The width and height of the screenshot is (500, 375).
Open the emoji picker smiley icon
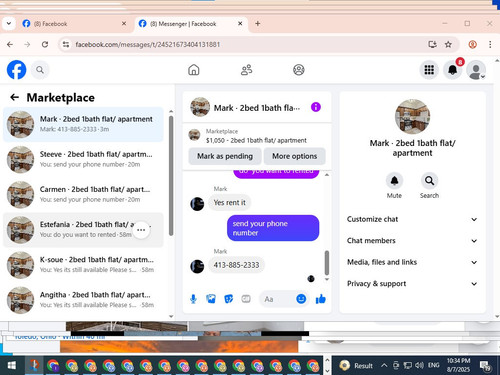click(x=301, y=299)
